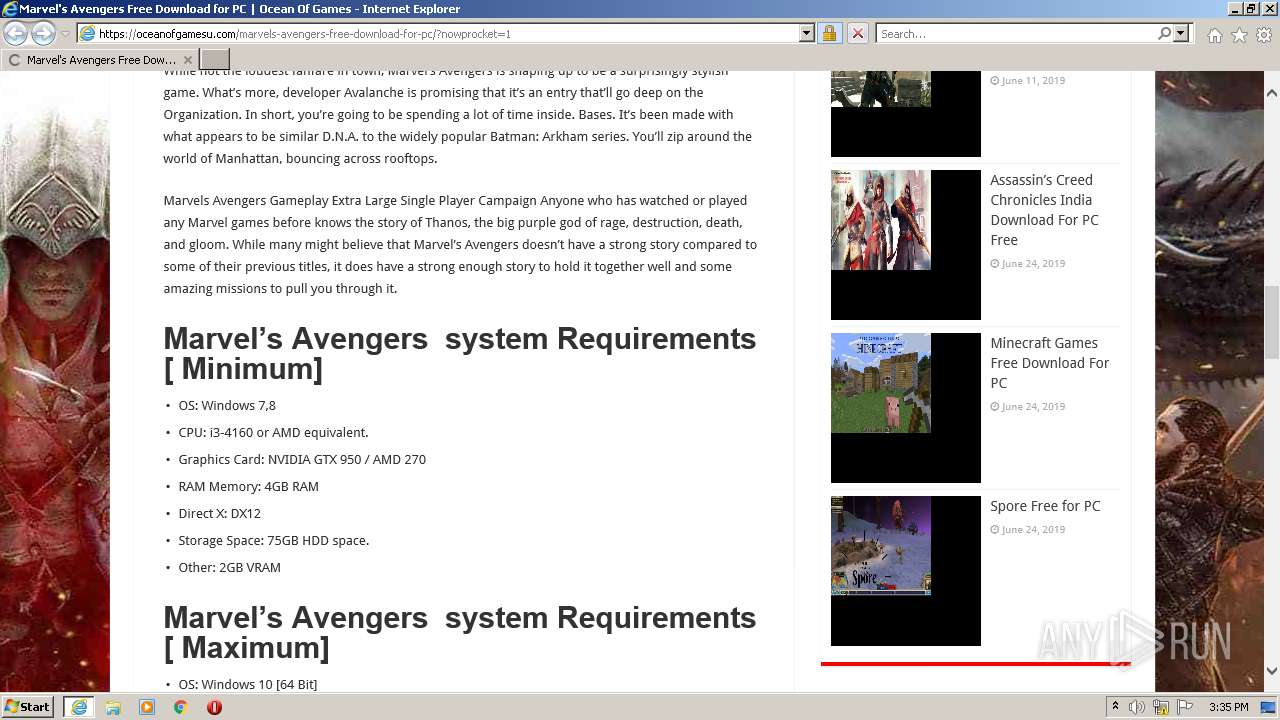Screen dimensions: 1280x720
Task: Click the 'OS: Windows 10 [64 Bit]' line
Action: [x=247, y=684]
